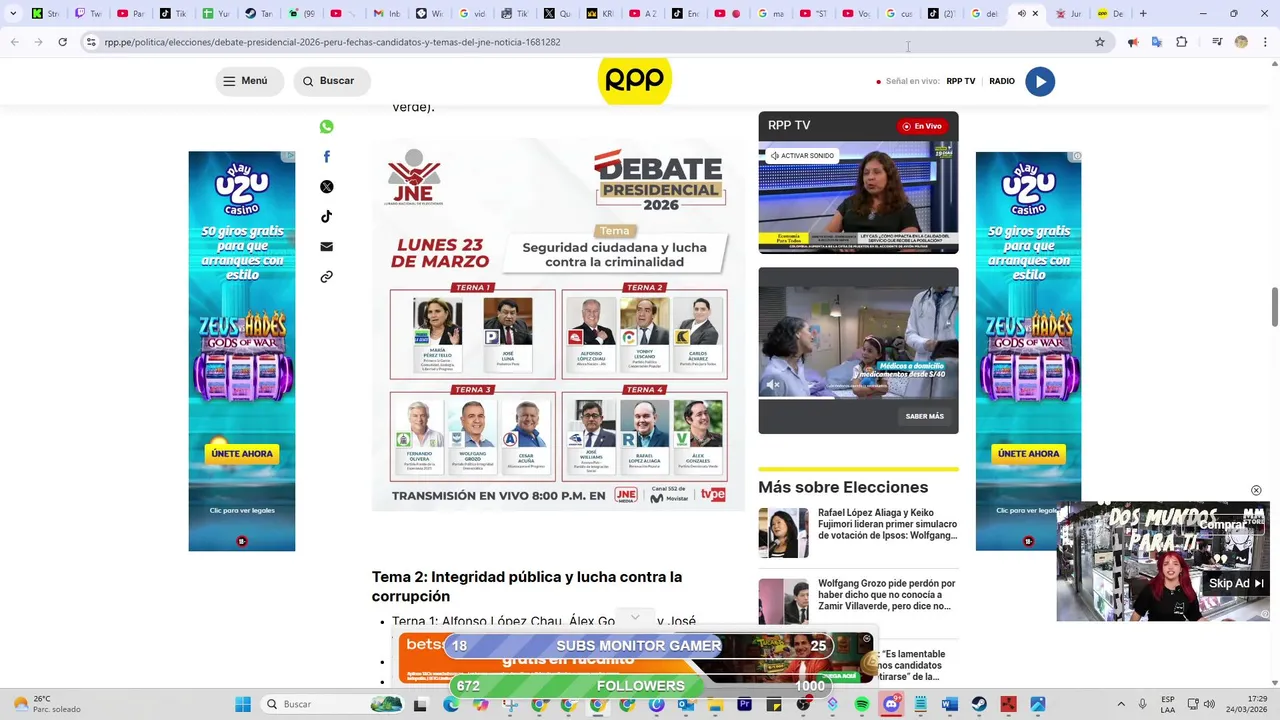Viewport: 1280px width, 720px height.
Task: Click ÚNETE AHORA on right casino ad
Action: (x=1028, y=453)
